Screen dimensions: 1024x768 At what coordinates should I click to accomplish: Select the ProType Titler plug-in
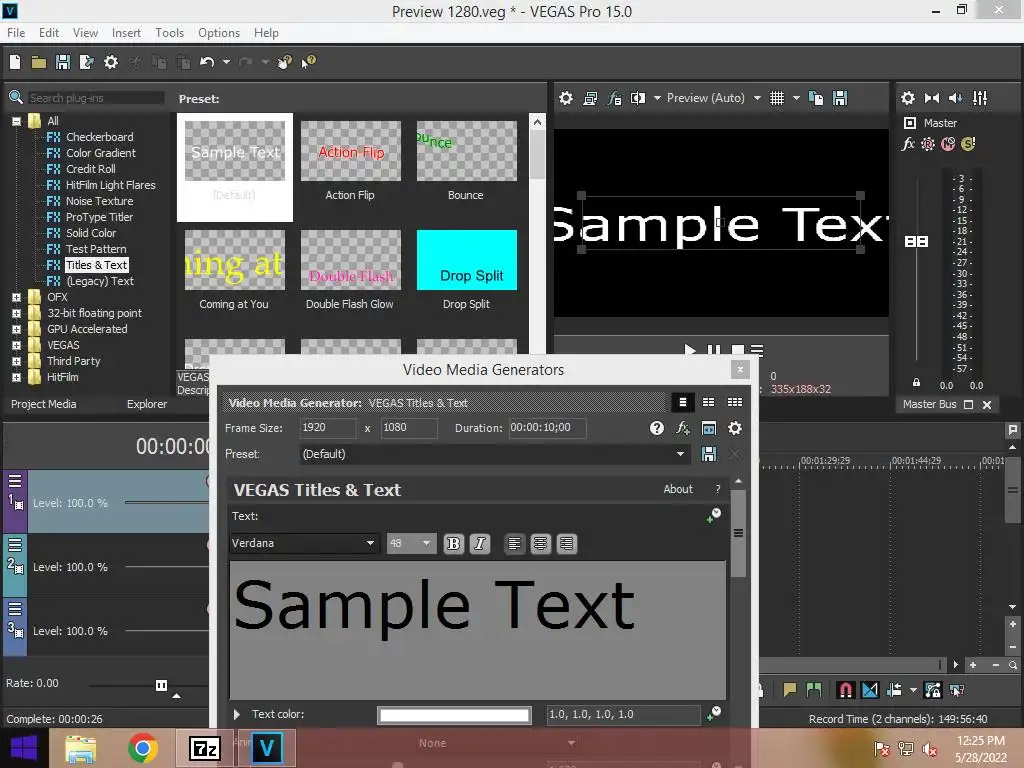click(x=99, y=217)
